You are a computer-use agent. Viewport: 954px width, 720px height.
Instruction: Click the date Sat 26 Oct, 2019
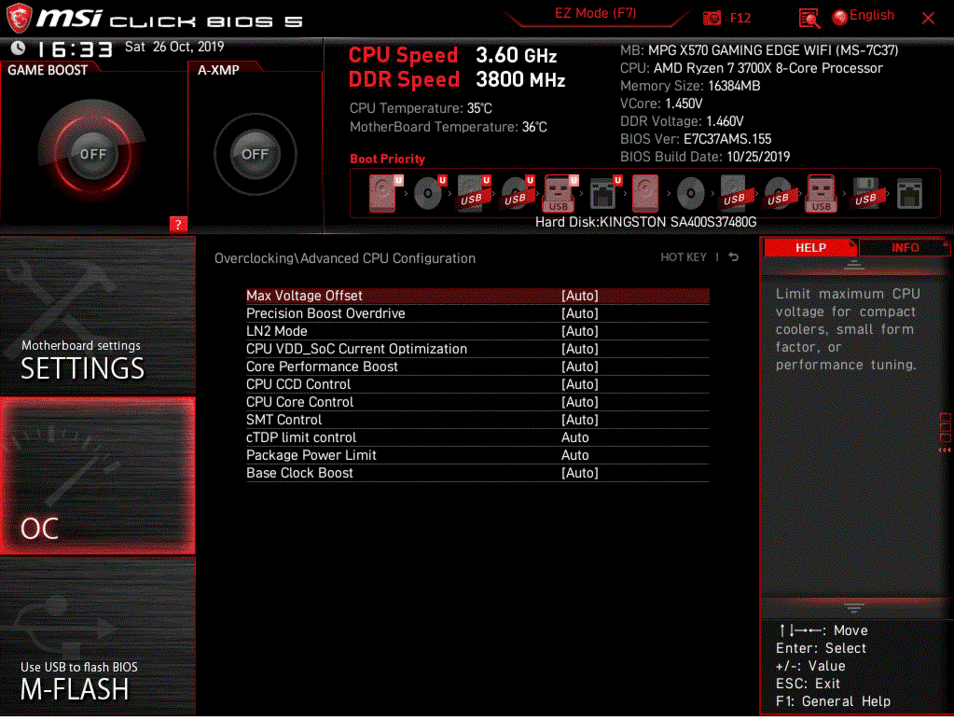pos(174,47)
